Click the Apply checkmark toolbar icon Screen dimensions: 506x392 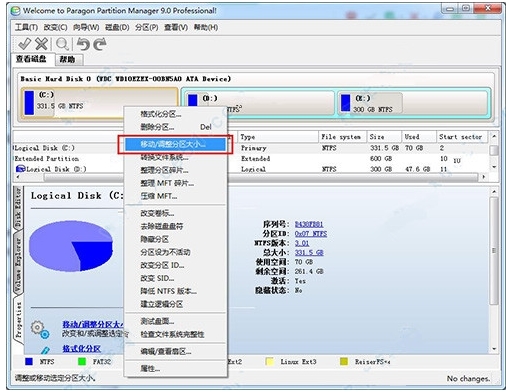[x=24, y=44]
